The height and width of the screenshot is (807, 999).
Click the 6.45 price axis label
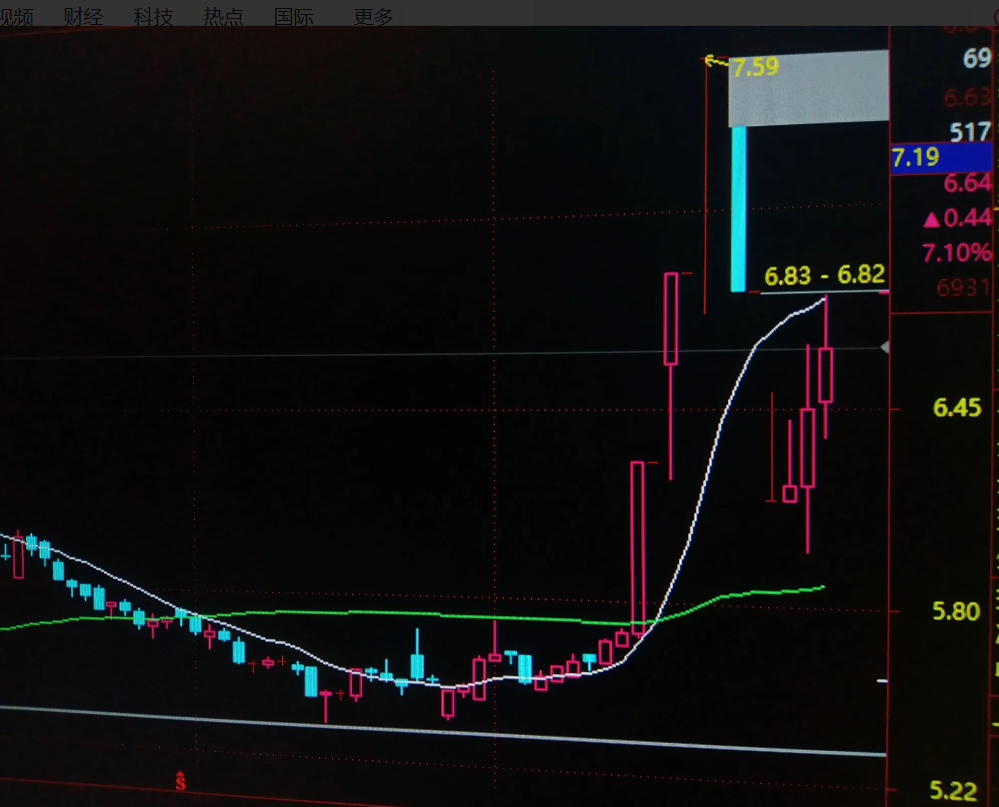[956, 407]
